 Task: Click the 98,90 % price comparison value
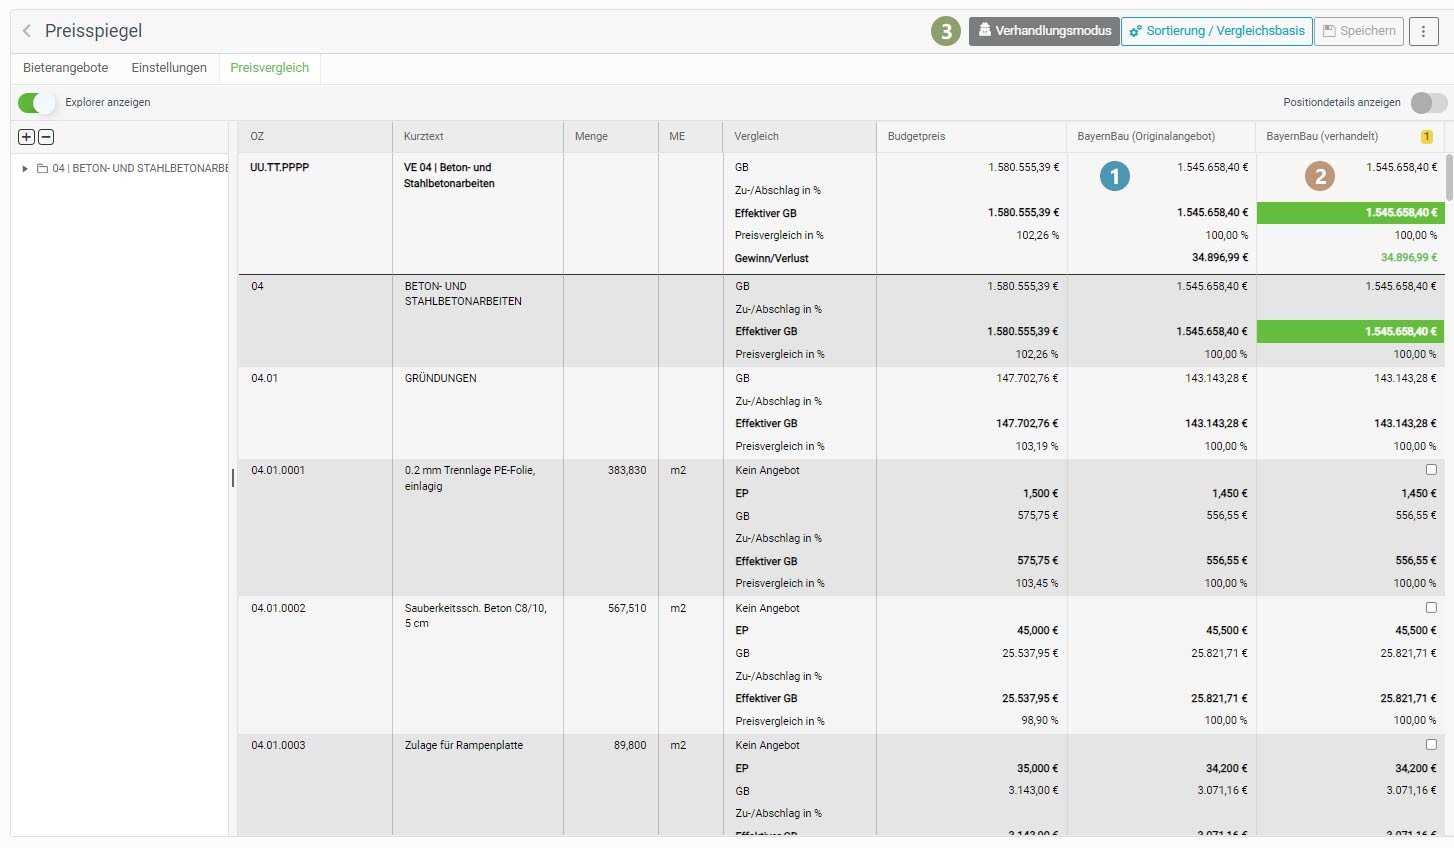click(1040, 720)
